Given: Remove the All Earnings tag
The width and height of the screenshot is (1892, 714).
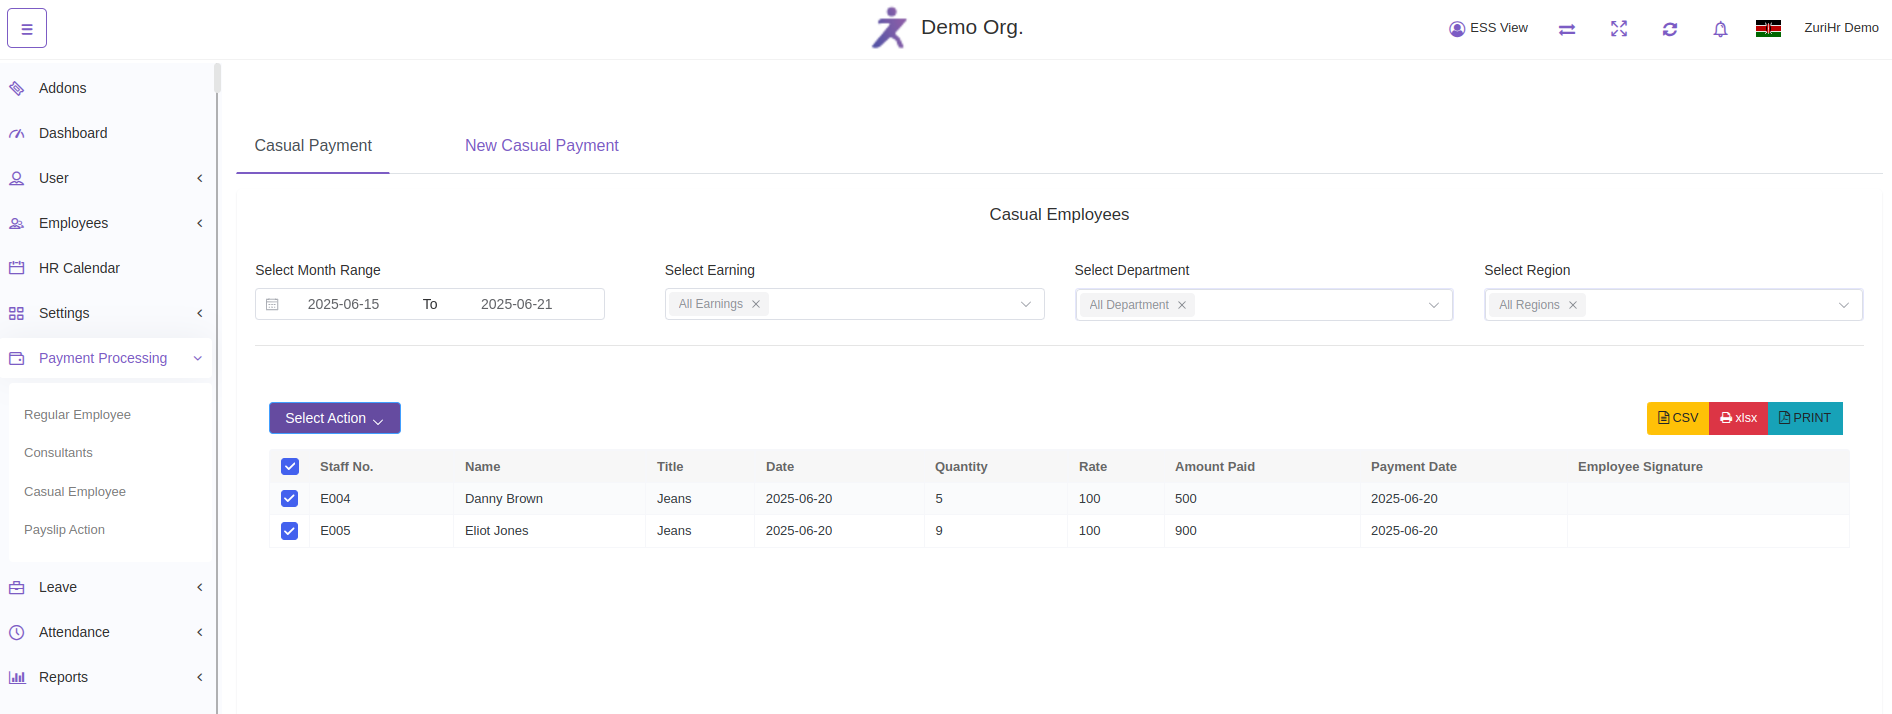Looking at the screenshot, I should click(x=756, y=304).
